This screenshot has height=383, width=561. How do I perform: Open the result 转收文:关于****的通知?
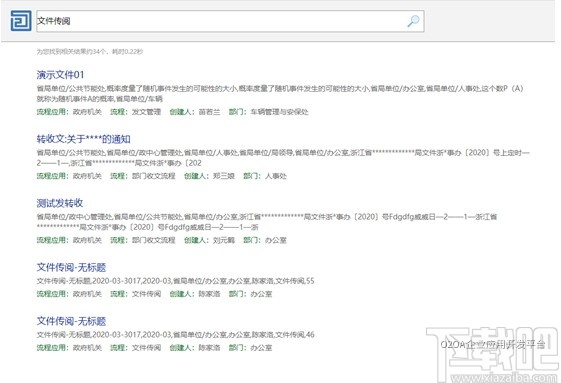tap(83, 139)
